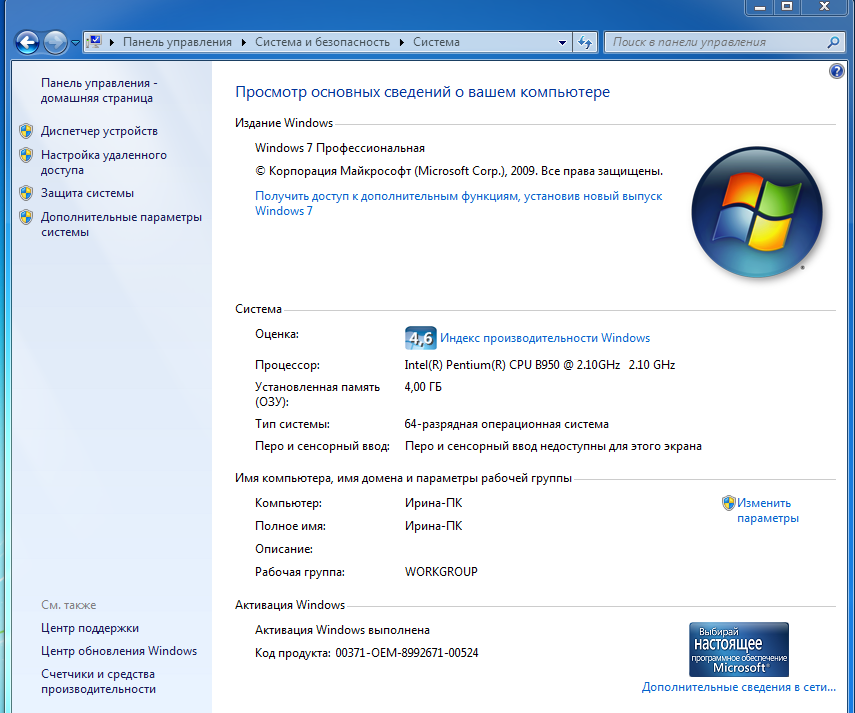Click the processor value Intel(R) Pentium(R) CPU B950
855x713 pixels.
coord(540,365)
